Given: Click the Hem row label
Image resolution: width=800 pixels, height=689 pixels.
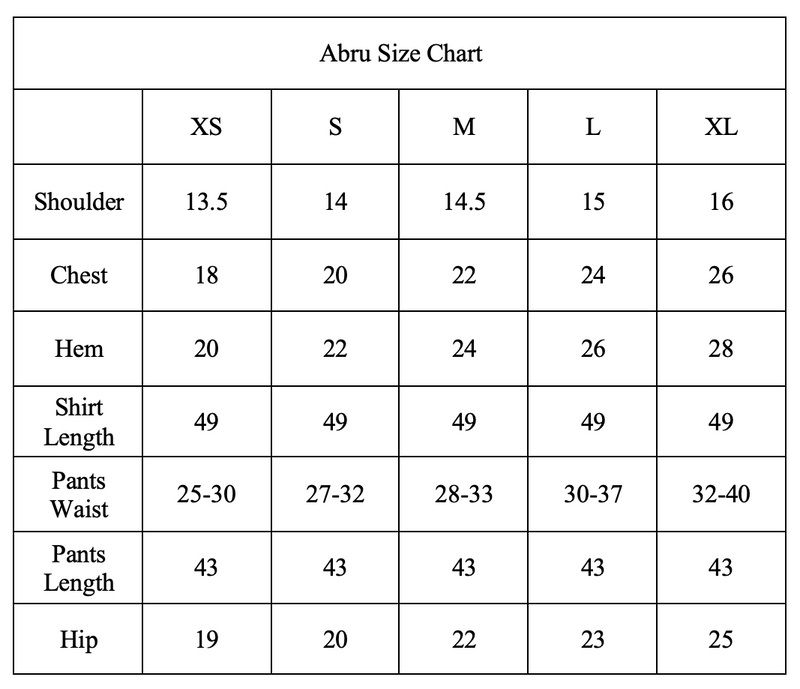Looking at the screenshot, I should (x=79, y=349).
